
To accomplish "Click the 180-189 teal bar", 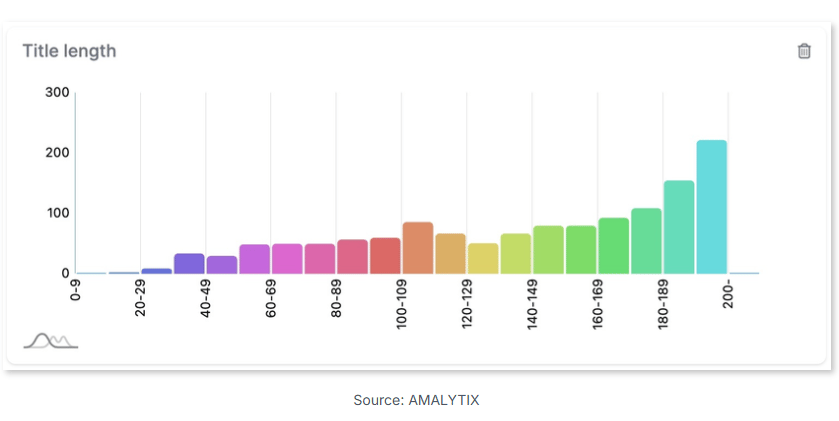I will (x=679, y=227).
